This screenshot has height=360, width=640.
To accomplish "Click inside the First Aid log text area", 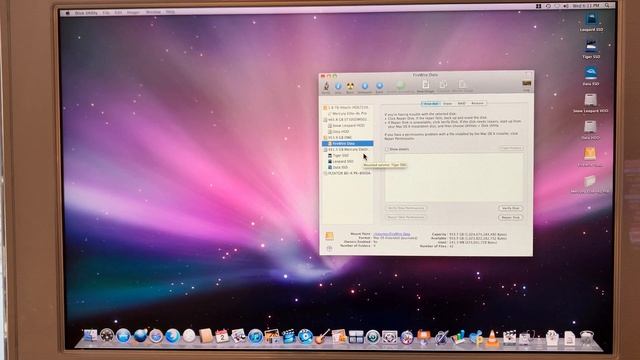I will (x=454, y=178).
